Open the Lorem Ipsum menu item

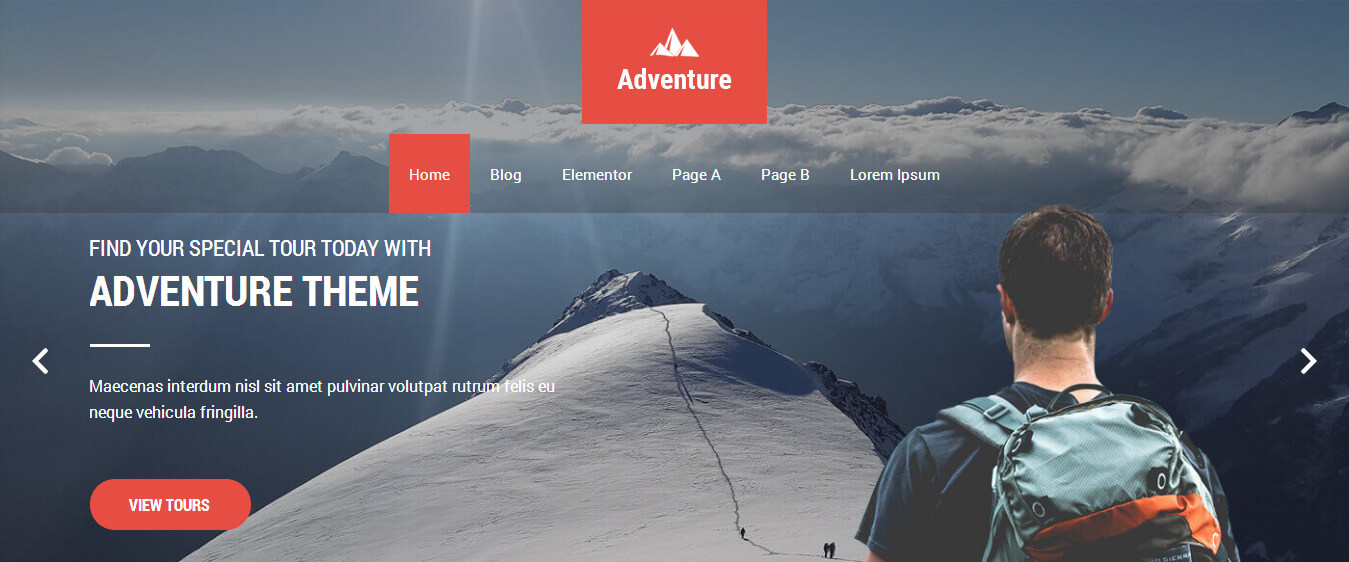(895, 174)
